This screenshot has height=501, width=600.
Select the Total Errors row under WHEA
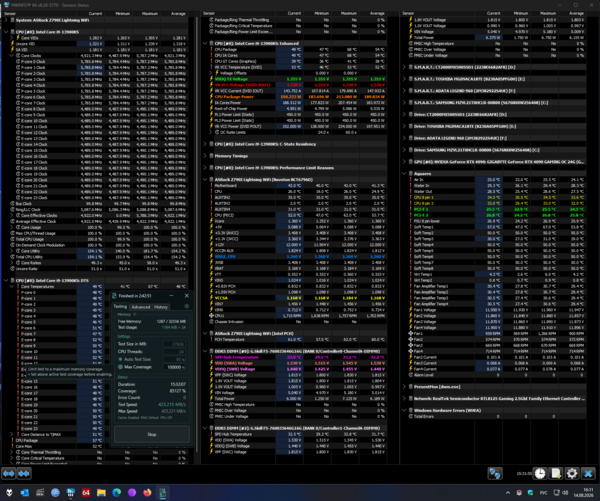pos(497,416)
